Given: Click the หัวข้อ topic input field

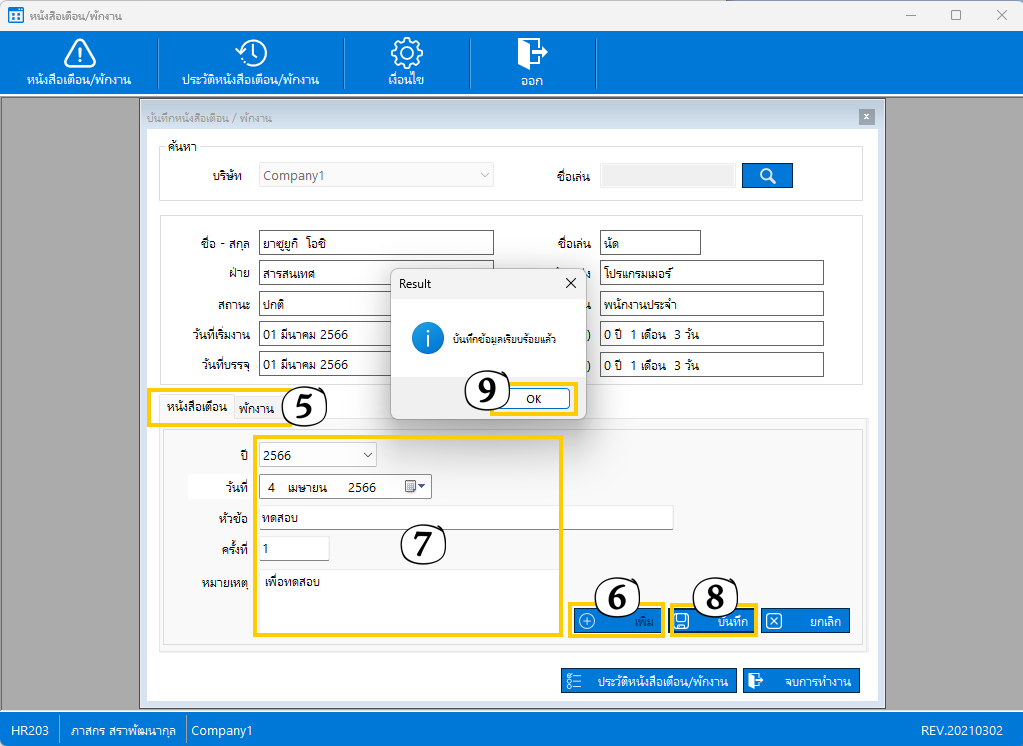Looking at the screenshot, I should [465, 517].
